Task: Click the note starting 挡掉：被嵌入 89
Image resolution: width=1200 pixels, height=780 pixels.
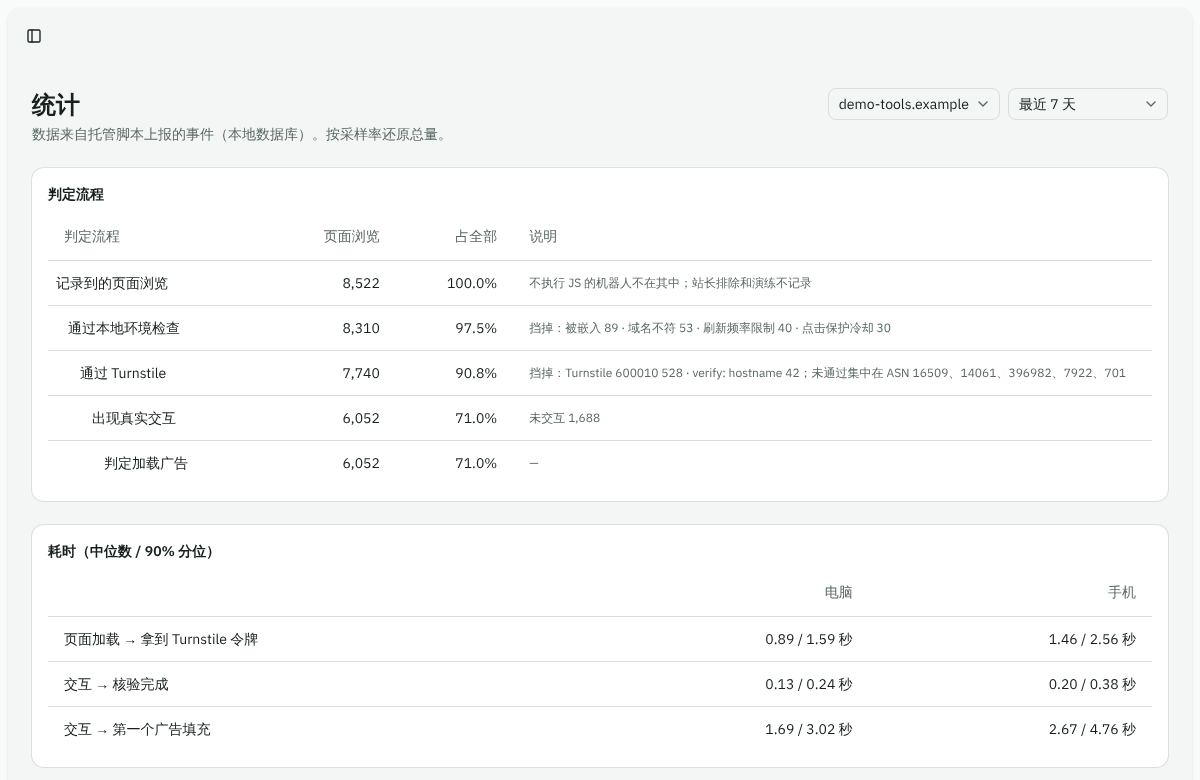Action: click(x=710, y=328)
